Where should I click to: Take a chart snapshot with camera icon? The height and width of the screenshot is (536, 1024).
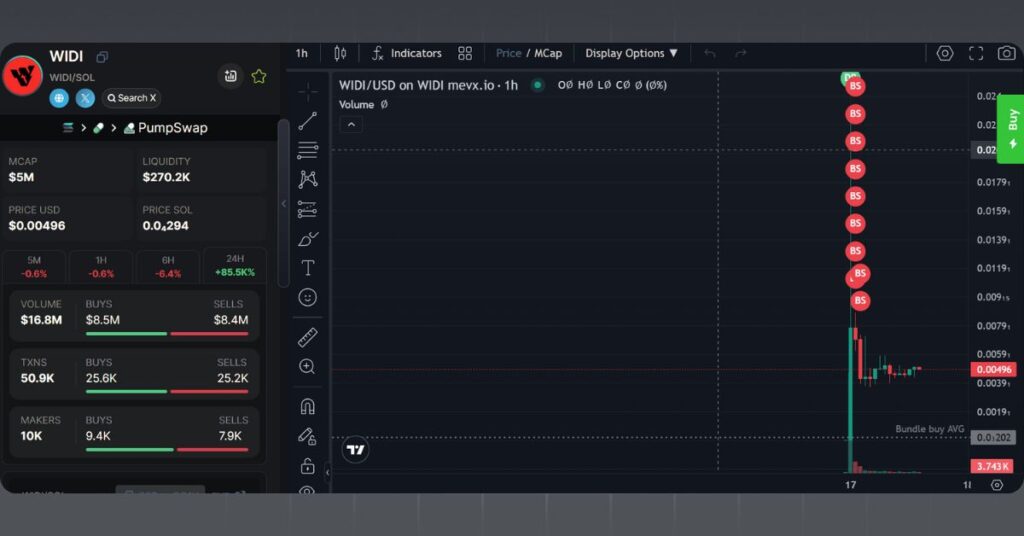point(1006,54)
